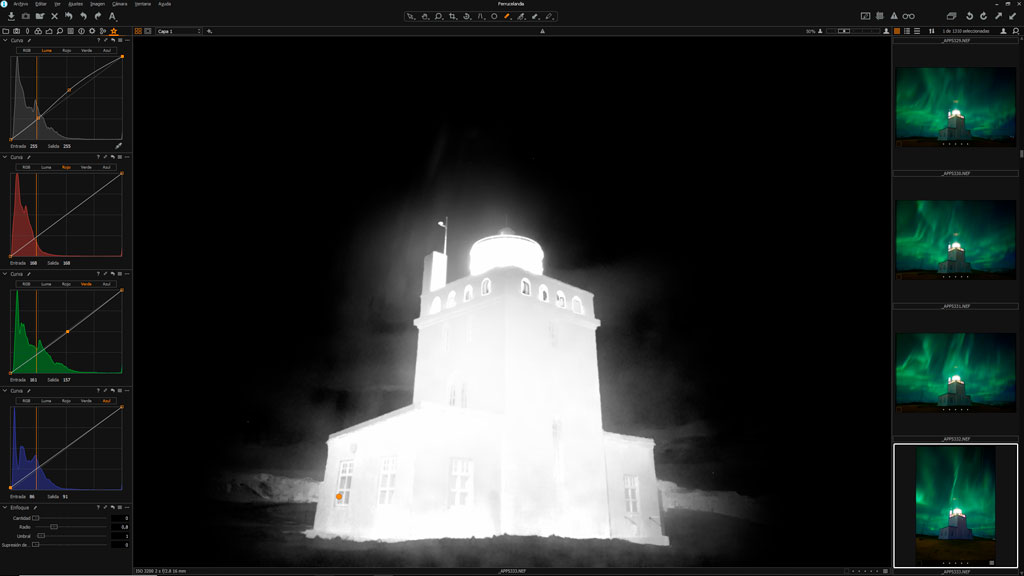Select the _APP5329.NEF aurora thumbnail
1024x576 pixels.
coord(955,106)
